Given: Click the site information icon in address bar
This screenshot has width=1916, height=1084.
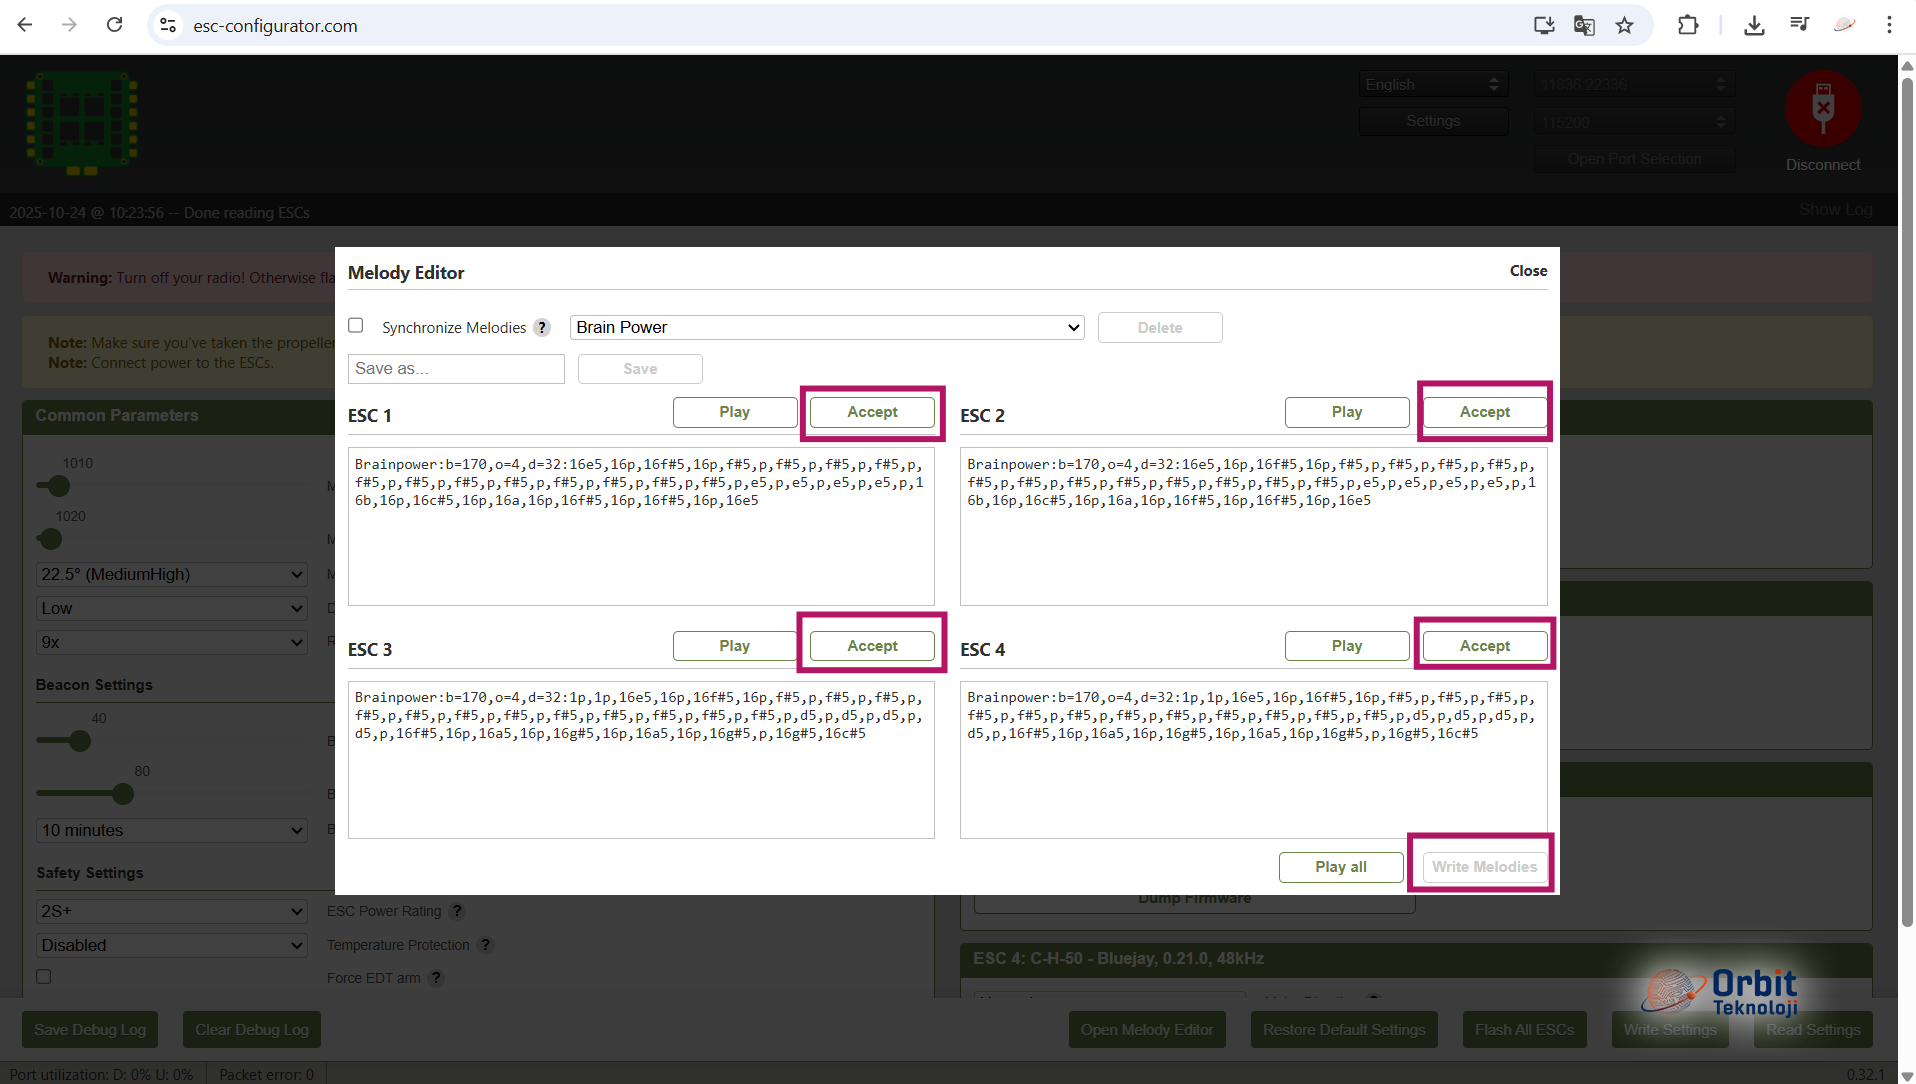Looking at the screenshot, I should click(168, 25).
